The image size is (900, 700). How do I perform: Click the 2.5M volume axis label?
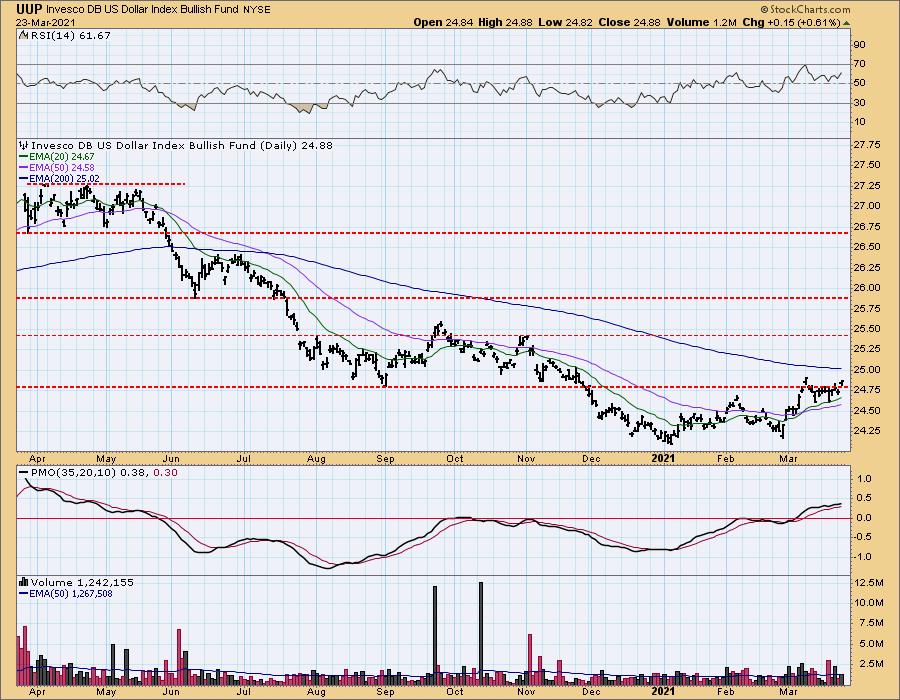(x=871, y=664)
